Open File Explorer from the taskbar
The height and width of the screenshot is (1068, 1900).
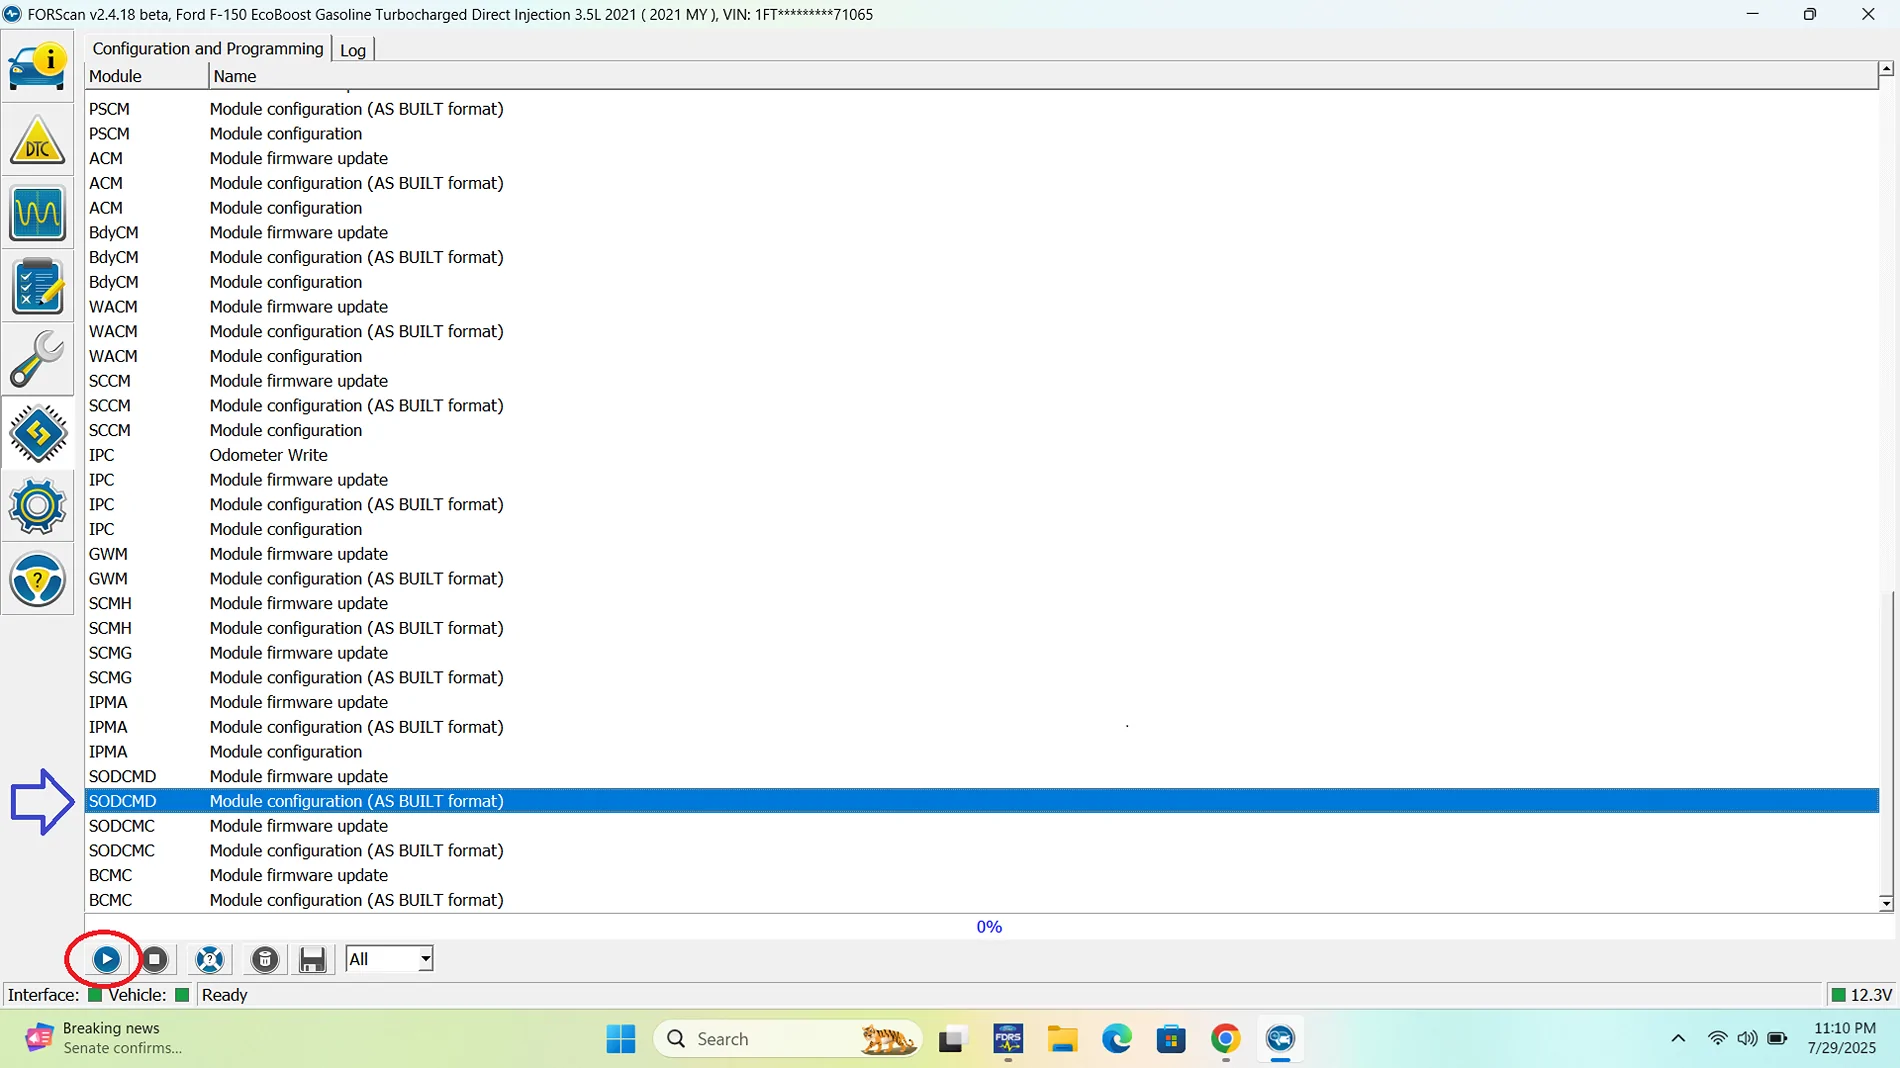(x=1062, y=1039)
